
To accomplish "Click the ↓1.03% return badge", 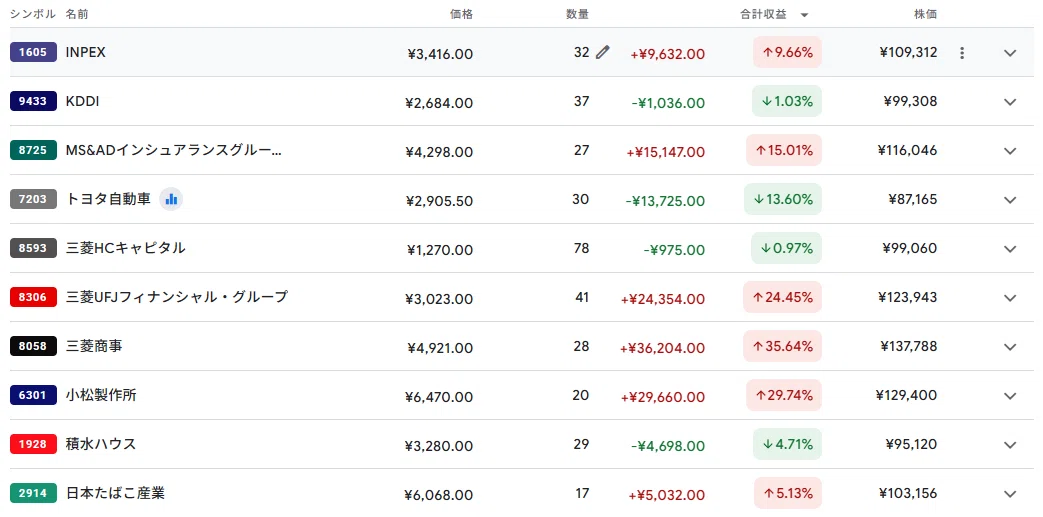I will [787, 101].
